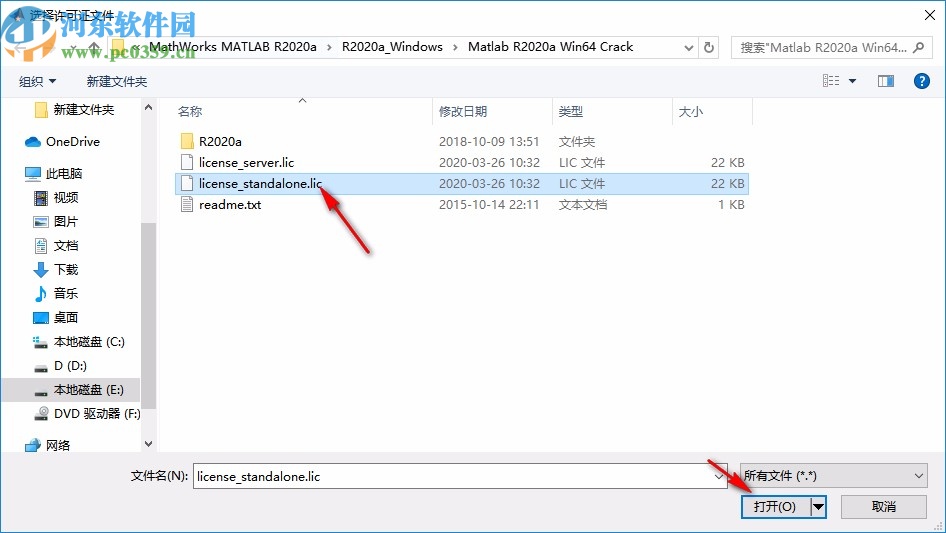Click the refresh icon in the address bar
The image size is (946, 533).
(709, 47)
